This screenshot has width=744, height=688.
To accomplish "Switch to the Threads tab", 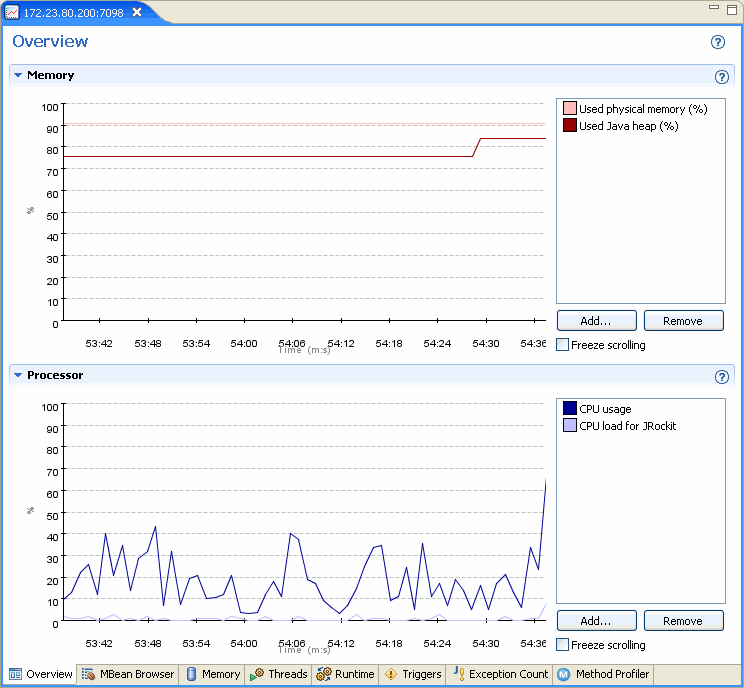I will point(279,674).
